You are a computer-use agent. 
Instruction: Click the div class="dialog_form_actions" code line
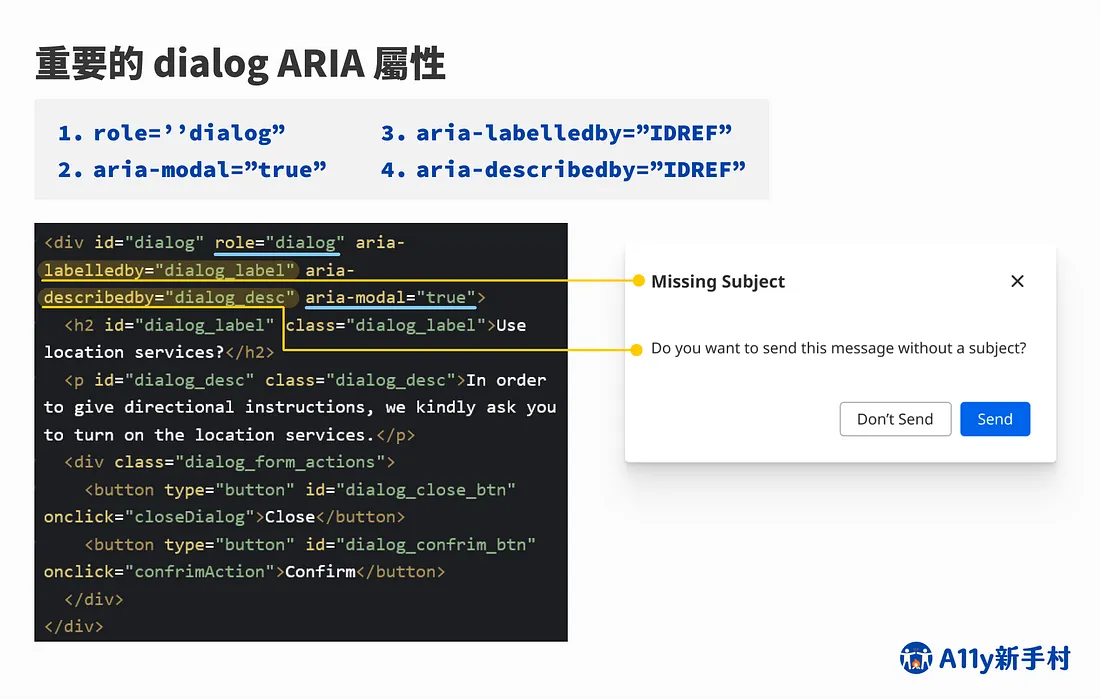point(229,462)
